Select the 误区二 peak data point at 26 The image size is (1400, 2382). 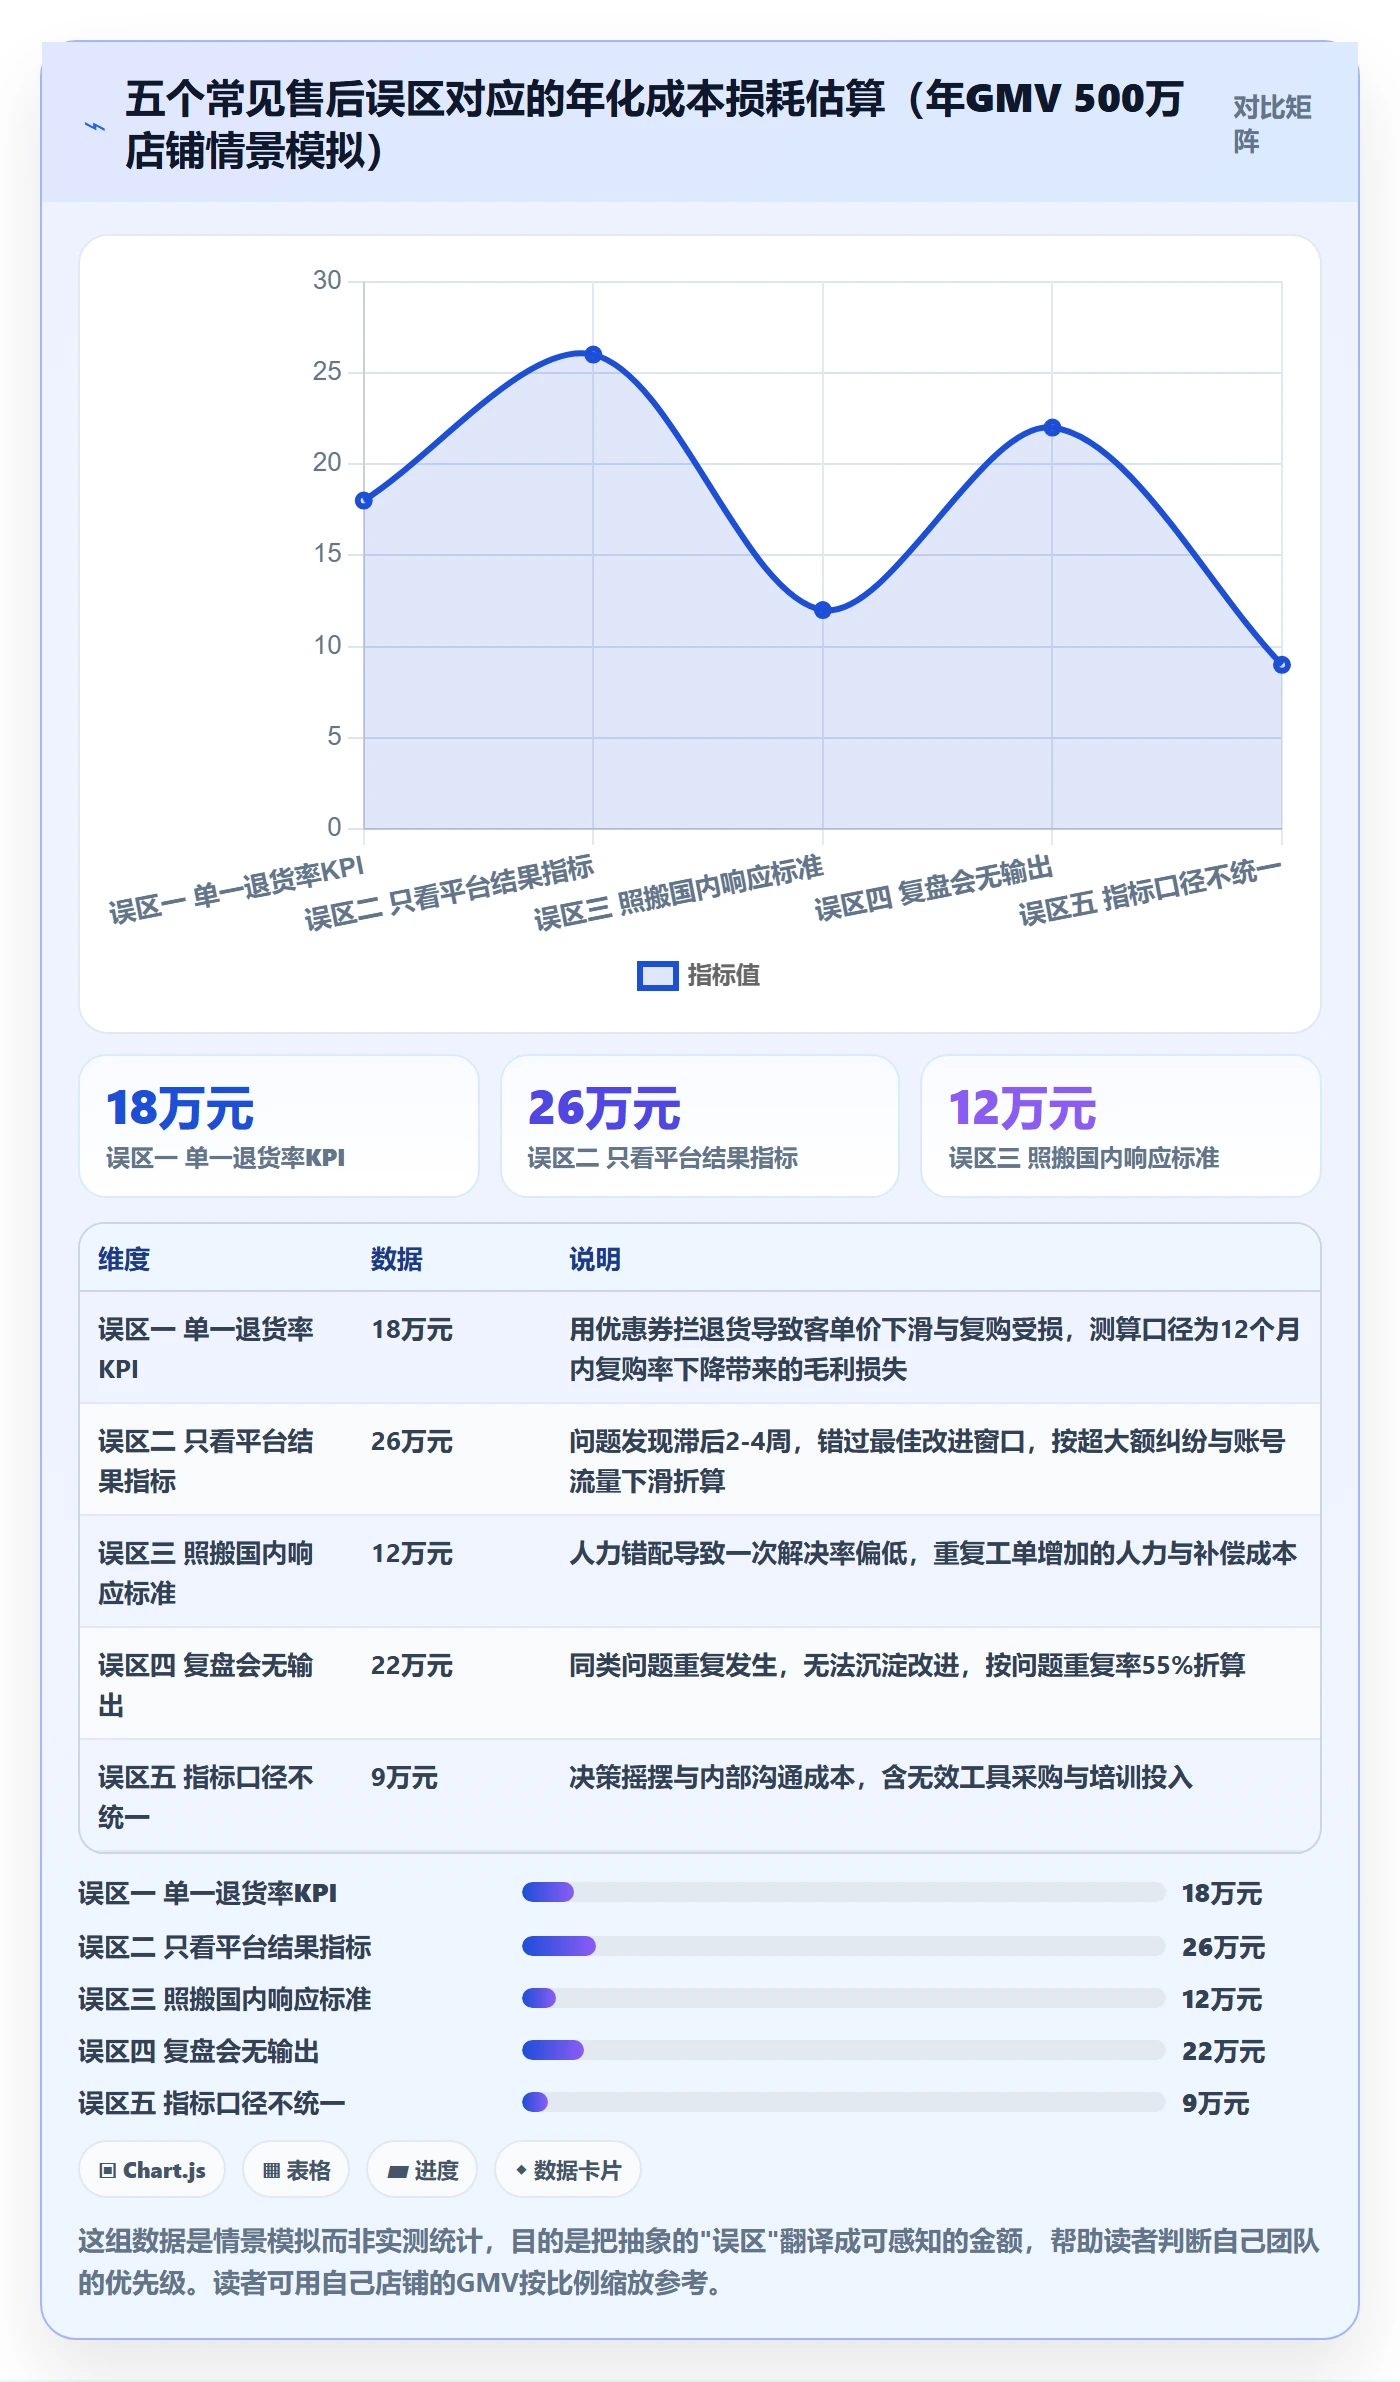593,354
